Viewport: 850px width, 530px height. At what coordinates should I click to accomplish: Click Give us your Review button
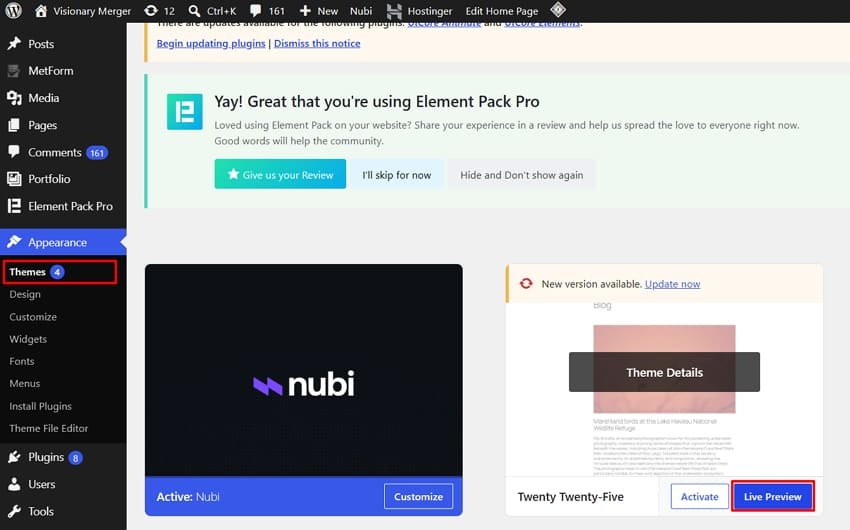tap(280, 174)
